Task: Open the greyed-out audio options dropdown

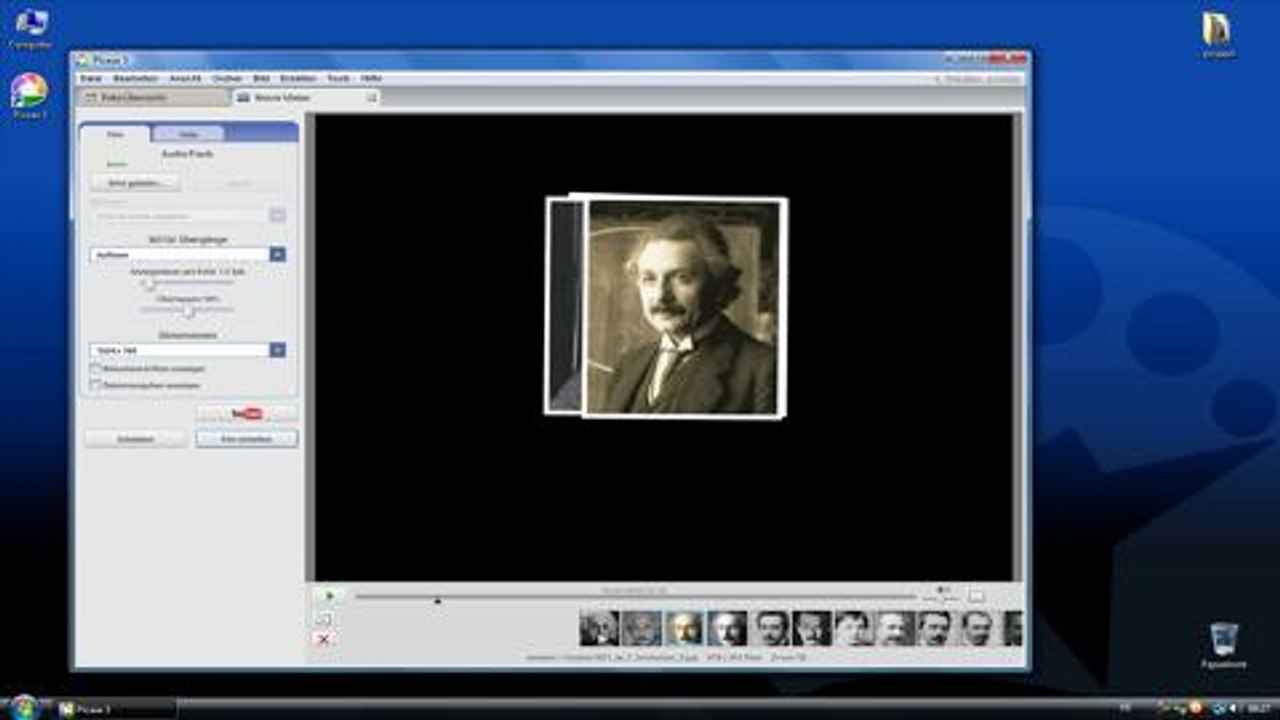Action: tap(188, 215)
